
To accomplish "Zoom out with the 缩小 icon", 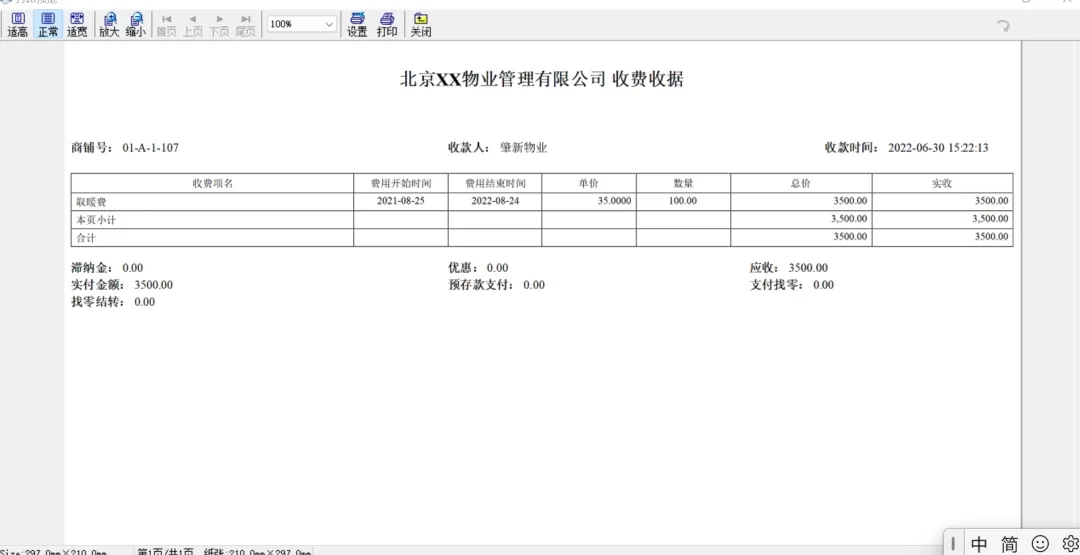I will click(x=136, y=25).
